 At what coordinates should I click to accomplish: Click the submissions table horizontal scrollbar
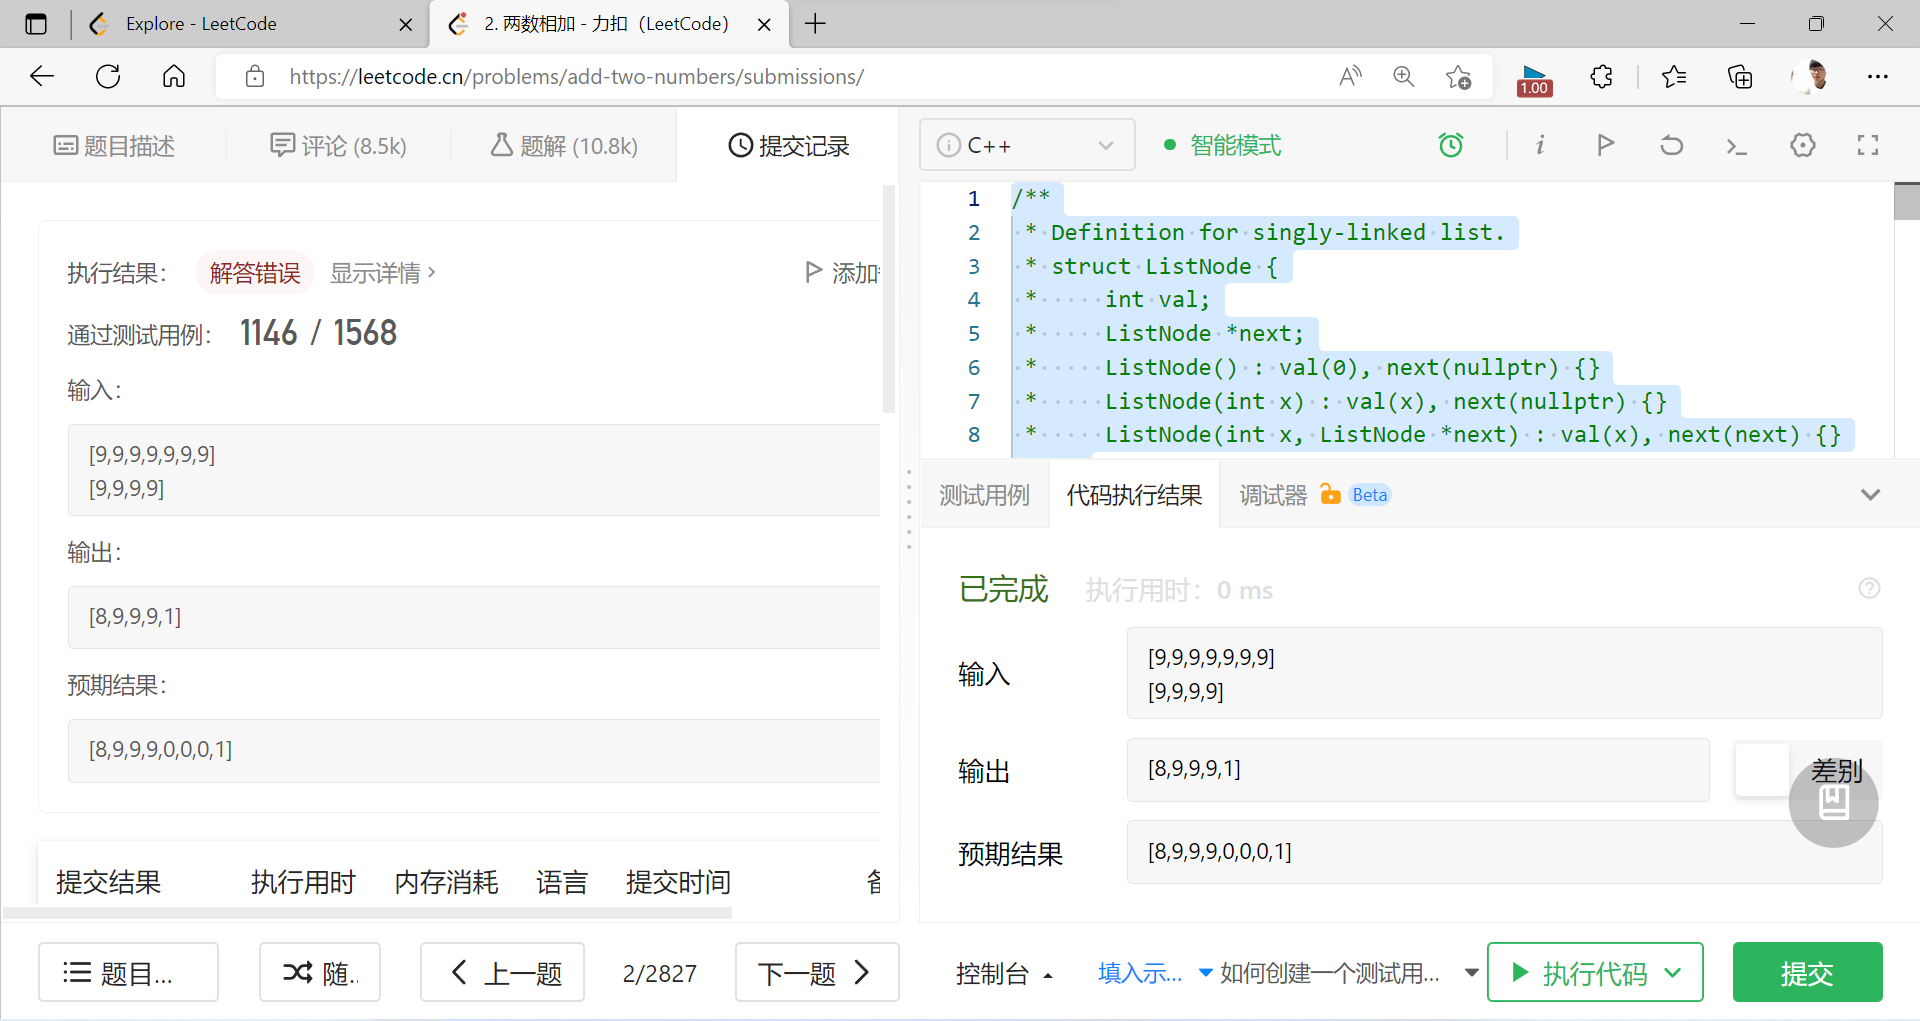[x=368, y=913]
